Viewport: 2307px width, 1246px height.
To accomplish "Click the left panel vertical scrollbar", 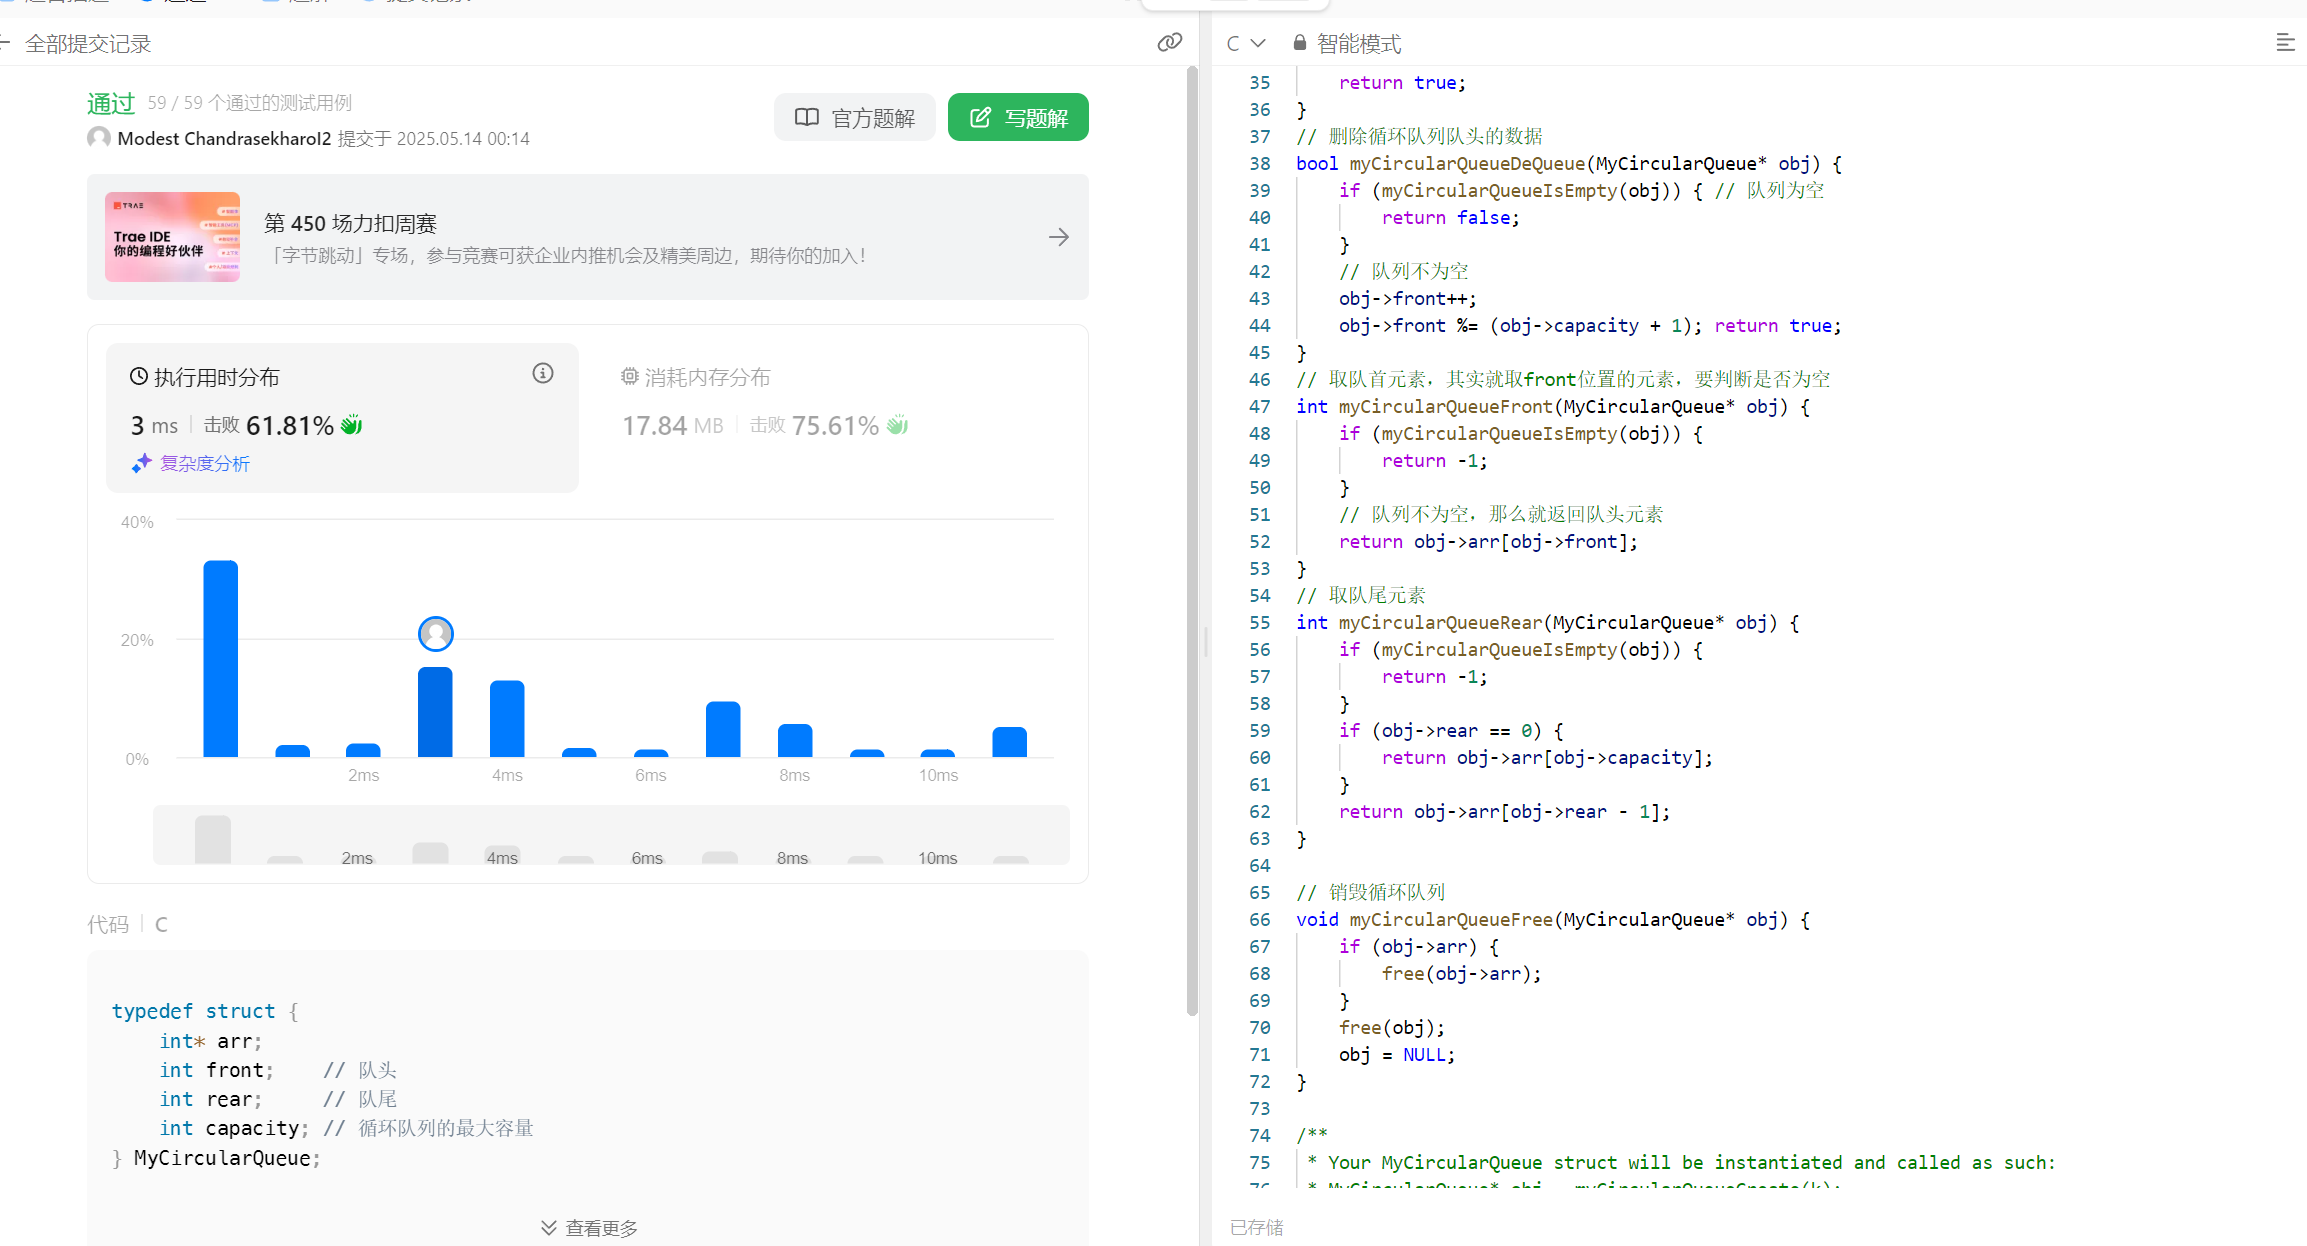I will 1192,540.
